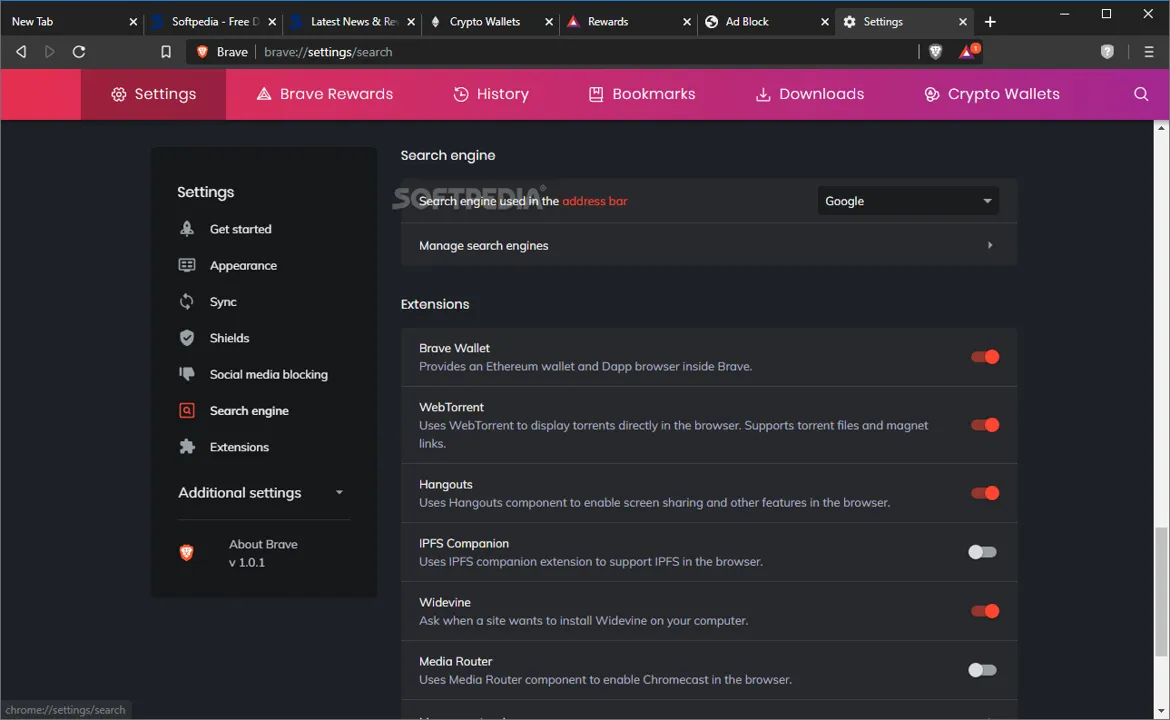Click the vertical scrollbar thumb
1170x720 pixels.
[x=1161, y=592]
